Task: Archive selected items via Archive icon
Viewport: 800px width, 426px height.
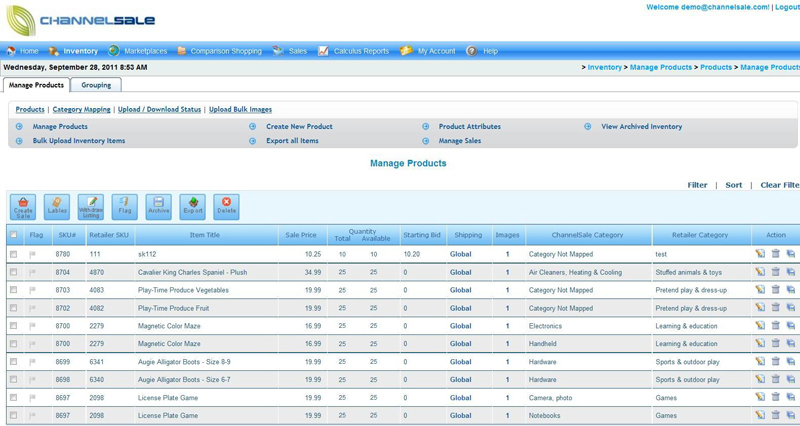Action: point(159,207)
